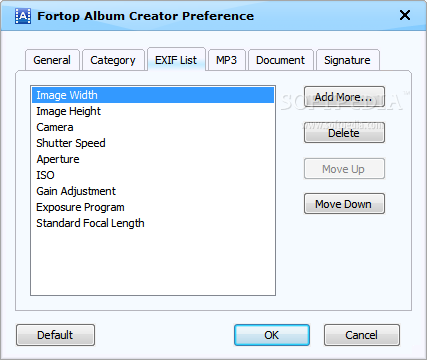Switch to the General tab
This screenshot has width=427, height=360.
pos(52,60)
